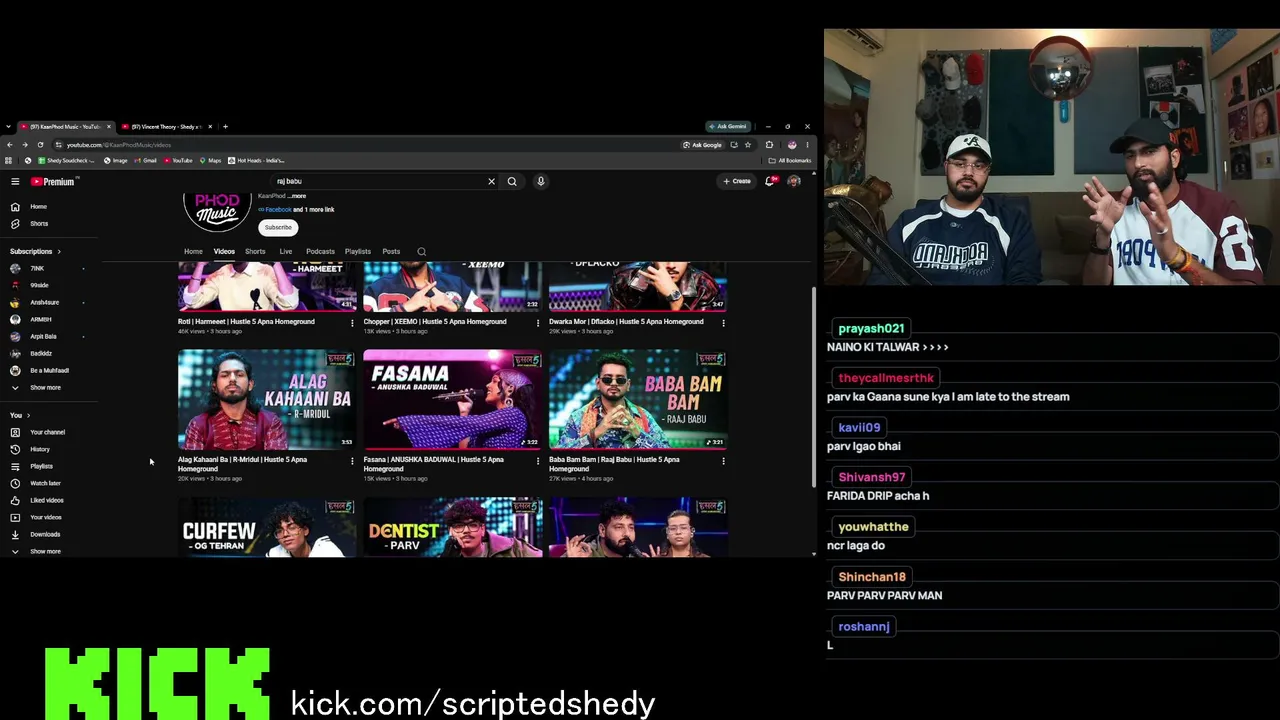
Task: Reload the current page
Action: click(x=40, y=145)
